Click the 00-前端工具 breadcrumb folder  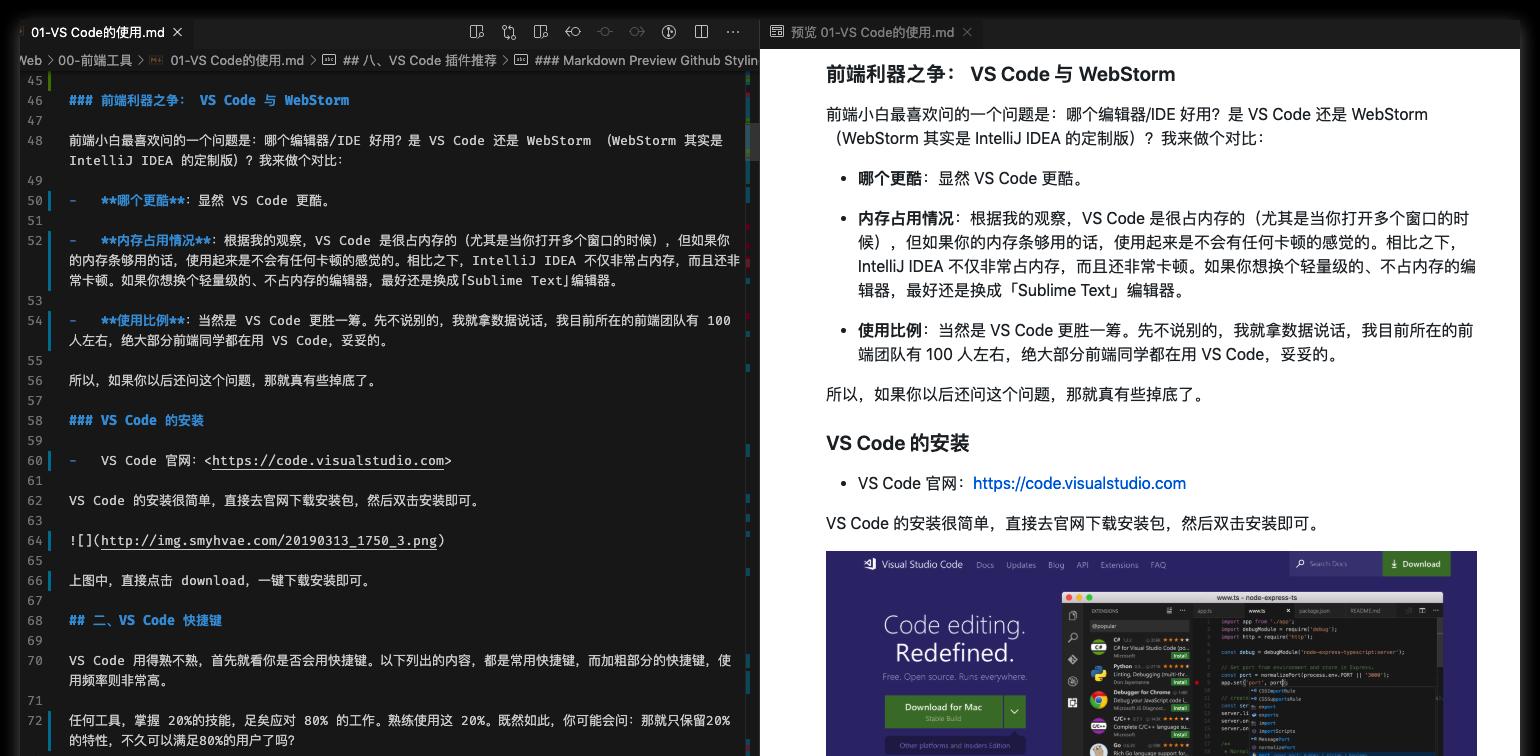click(x=95, y=60)
